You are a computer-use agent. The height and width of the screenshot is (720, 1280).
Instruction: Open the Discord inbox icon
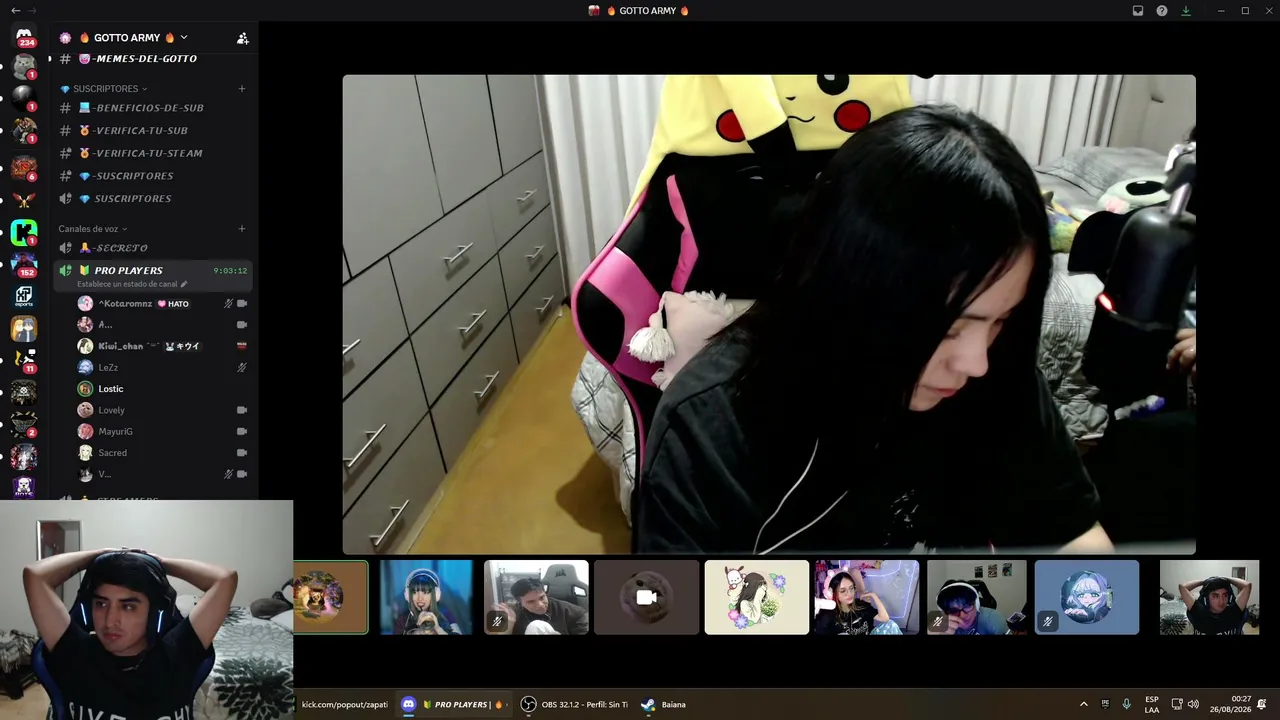pyautogui.click(x=1138, y=11)
